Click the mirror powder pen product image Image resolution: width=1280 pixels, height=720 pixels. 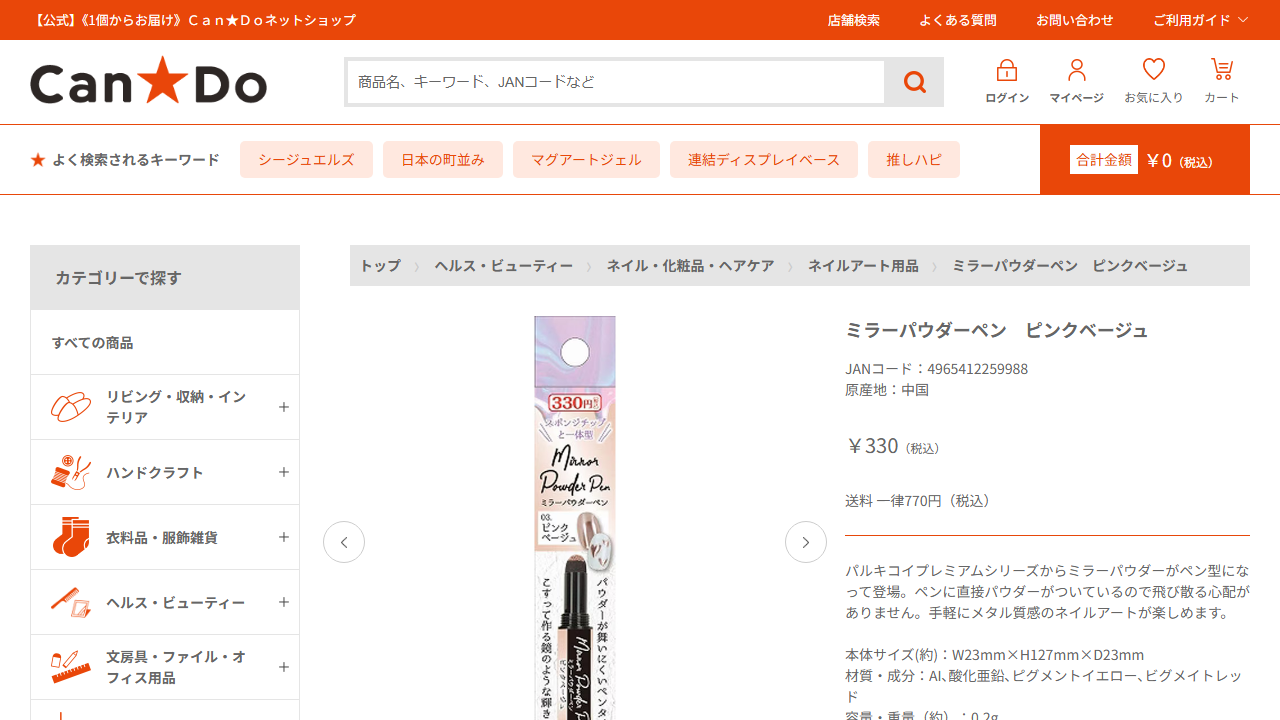pyautogui.click(x=575, y=518)
